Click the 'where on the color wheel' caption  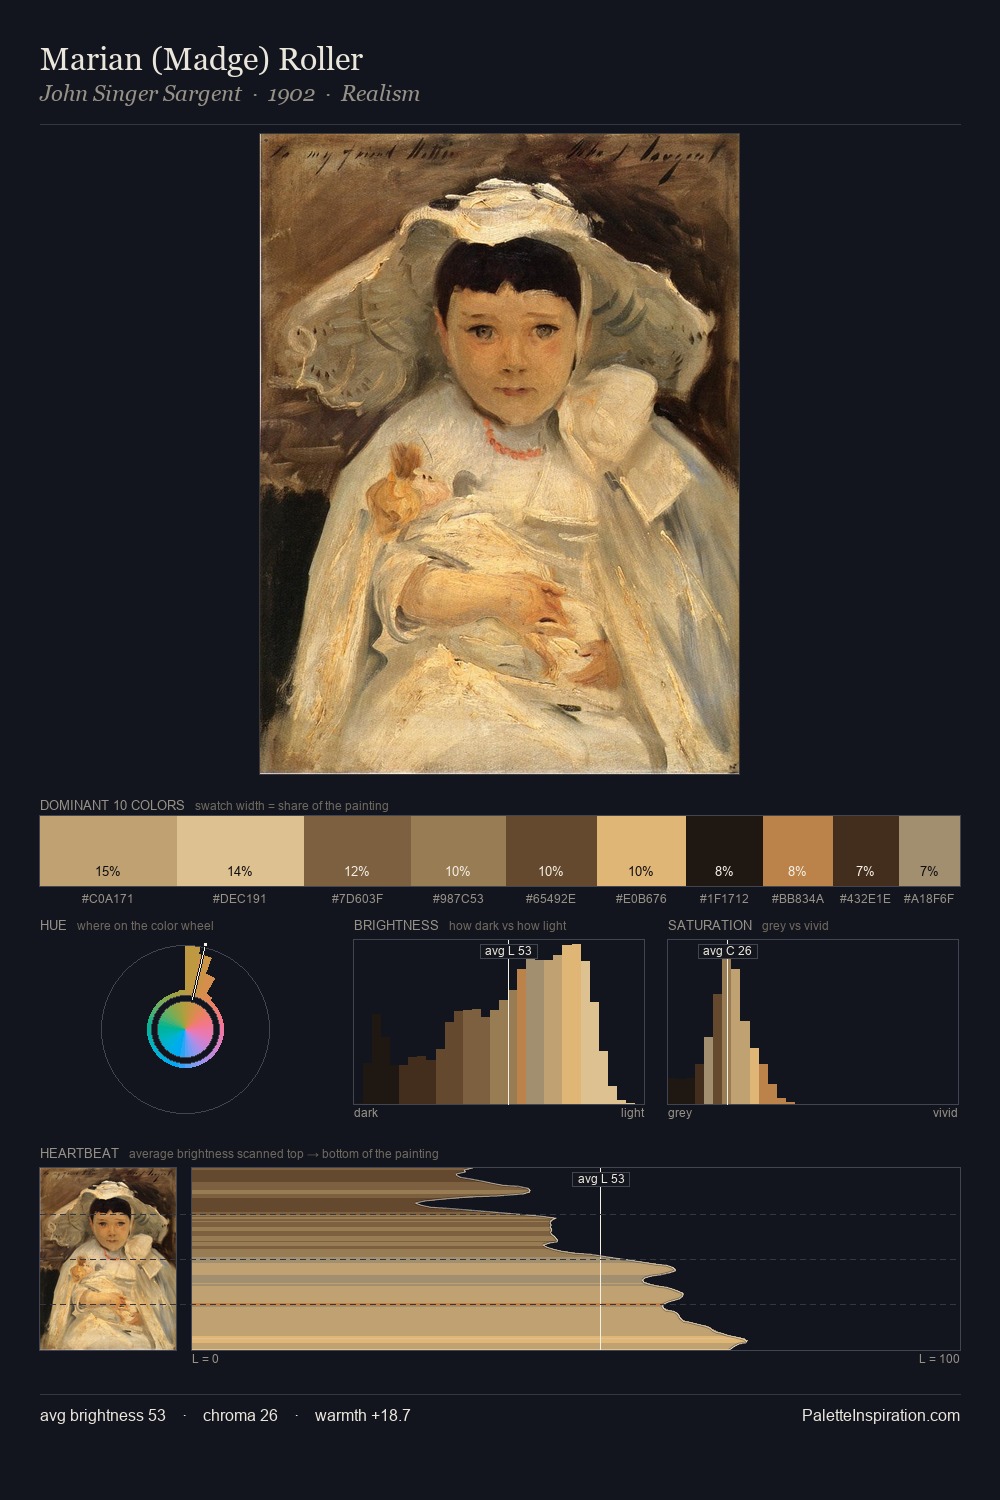click(x=145, y=926)
